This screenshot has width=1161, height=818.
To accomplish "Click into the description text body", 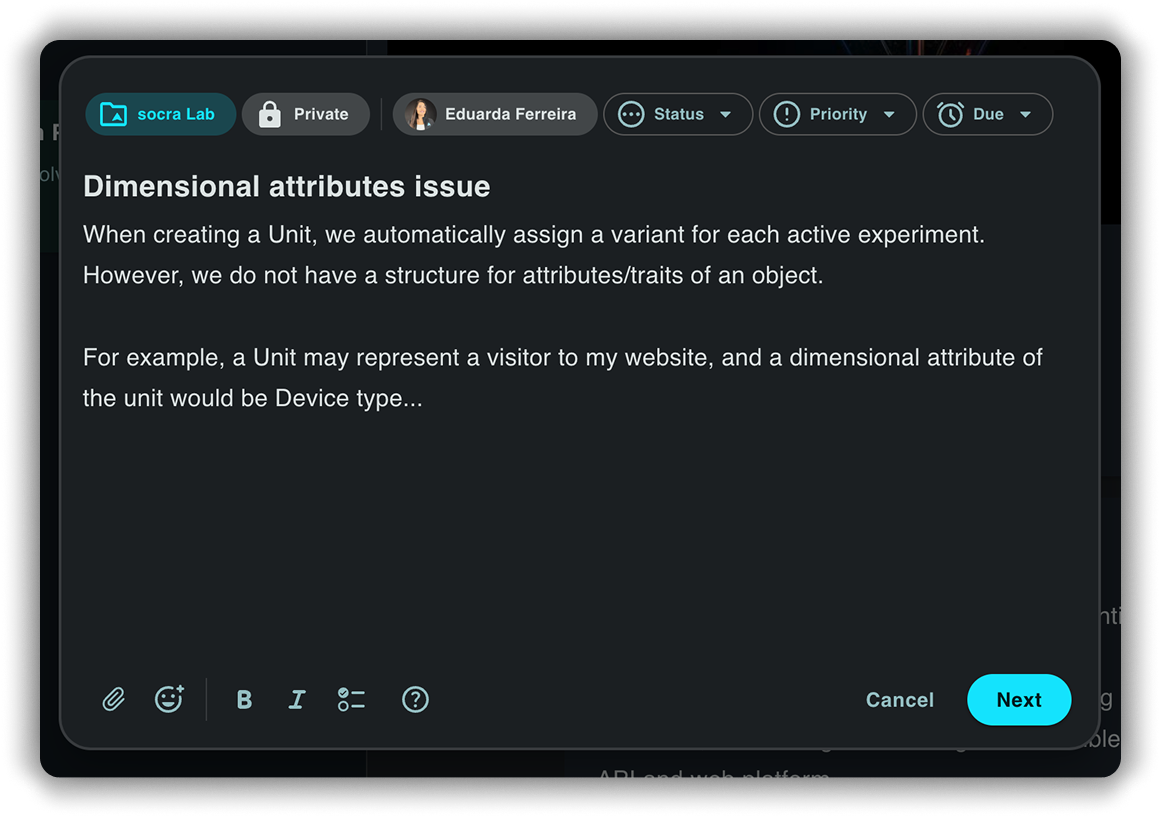I will click(560, 315).
